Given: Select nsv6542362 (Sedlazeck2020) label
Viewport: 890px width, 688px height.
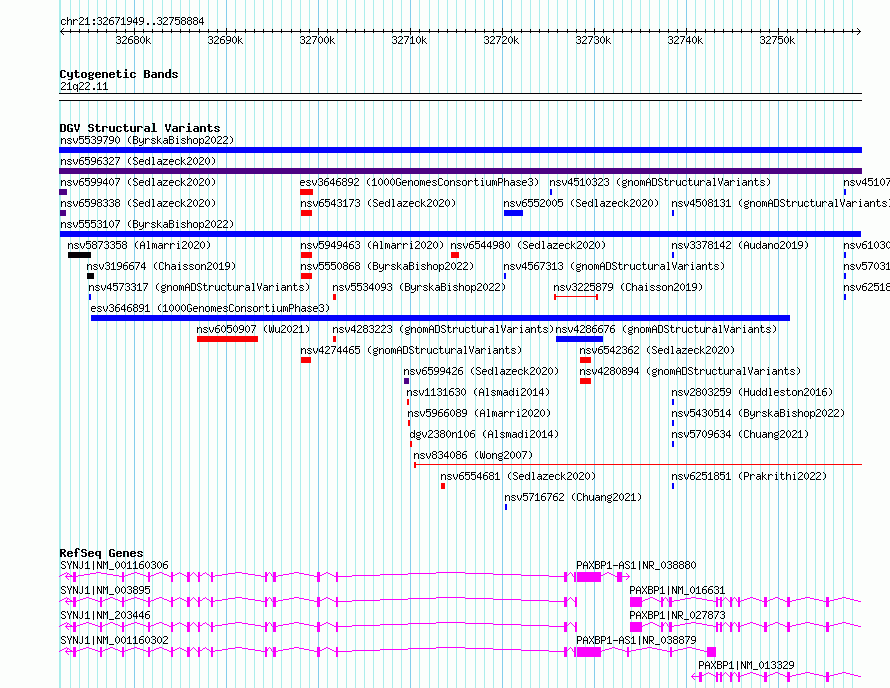Looking at the screenshot, I should (657, 350).
